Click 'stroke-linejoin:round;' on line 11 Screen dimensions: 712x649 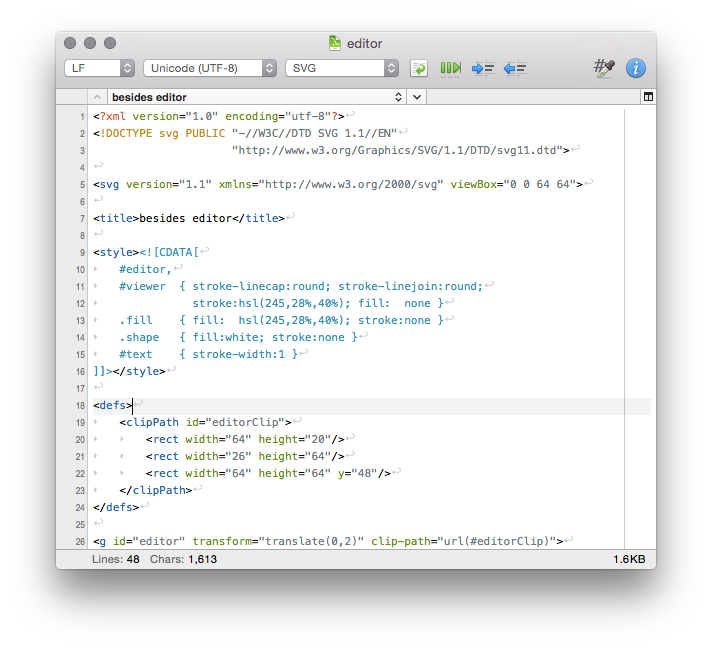coord(410,287)
